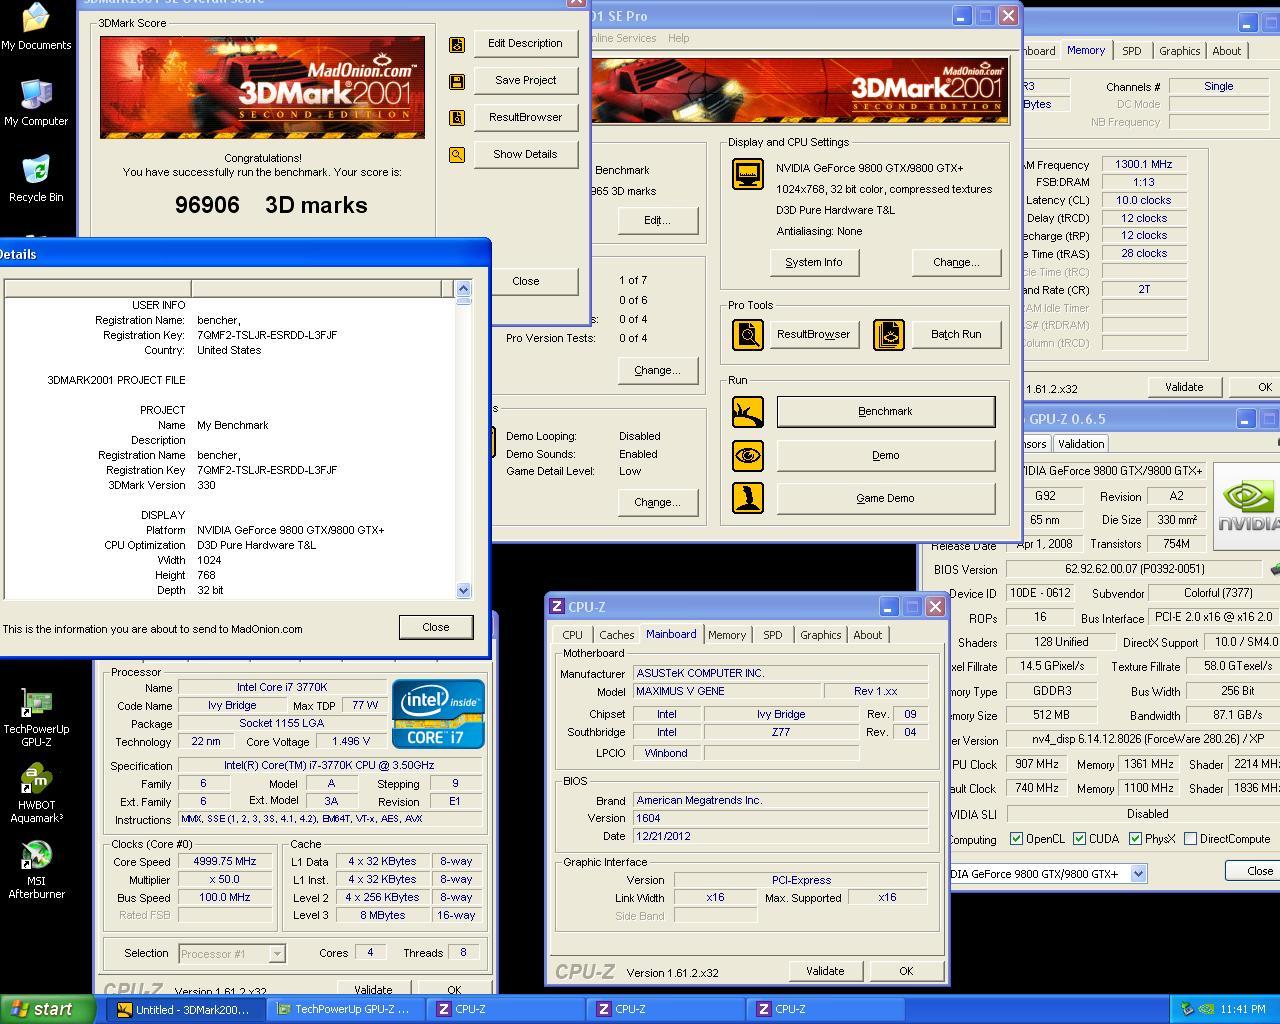Click Demo button in Run section

(886, 455)
